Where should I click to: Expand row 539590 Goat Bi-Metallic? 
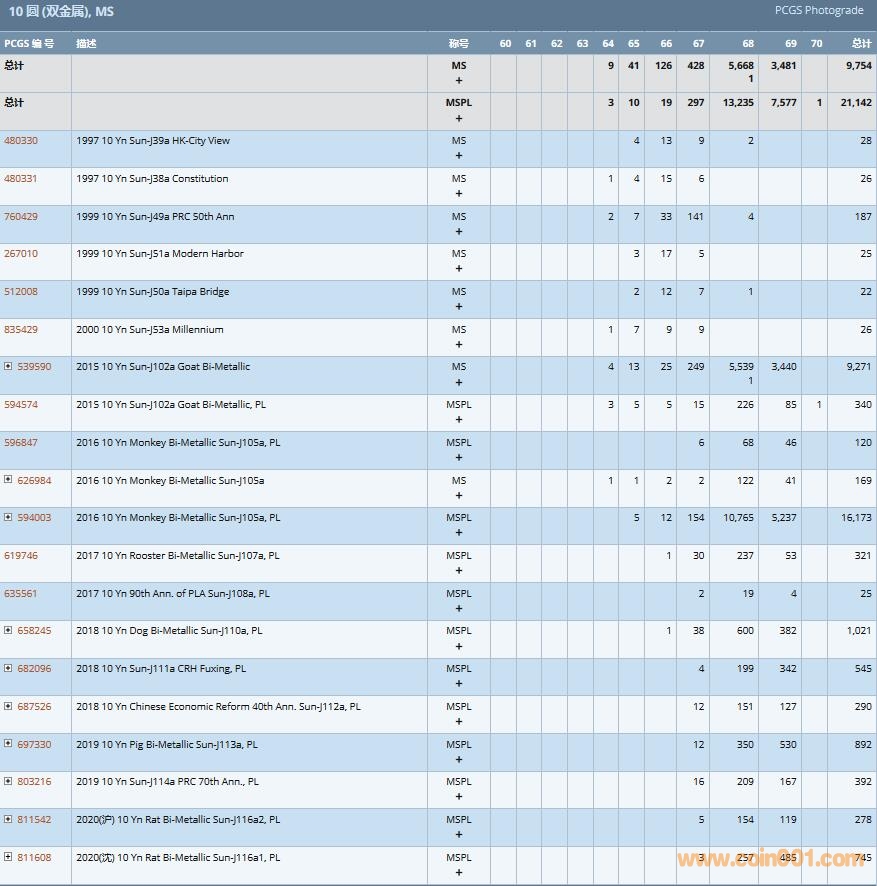[x=8, y=366]
